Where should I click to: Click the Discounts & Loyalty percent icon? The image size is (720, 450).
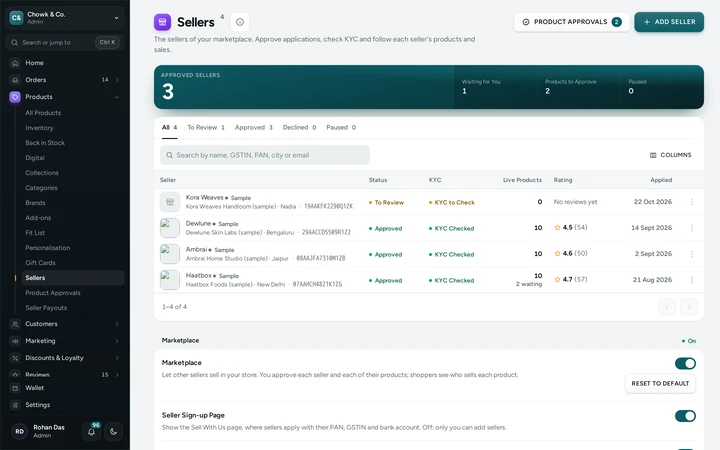tap(15, 358)
